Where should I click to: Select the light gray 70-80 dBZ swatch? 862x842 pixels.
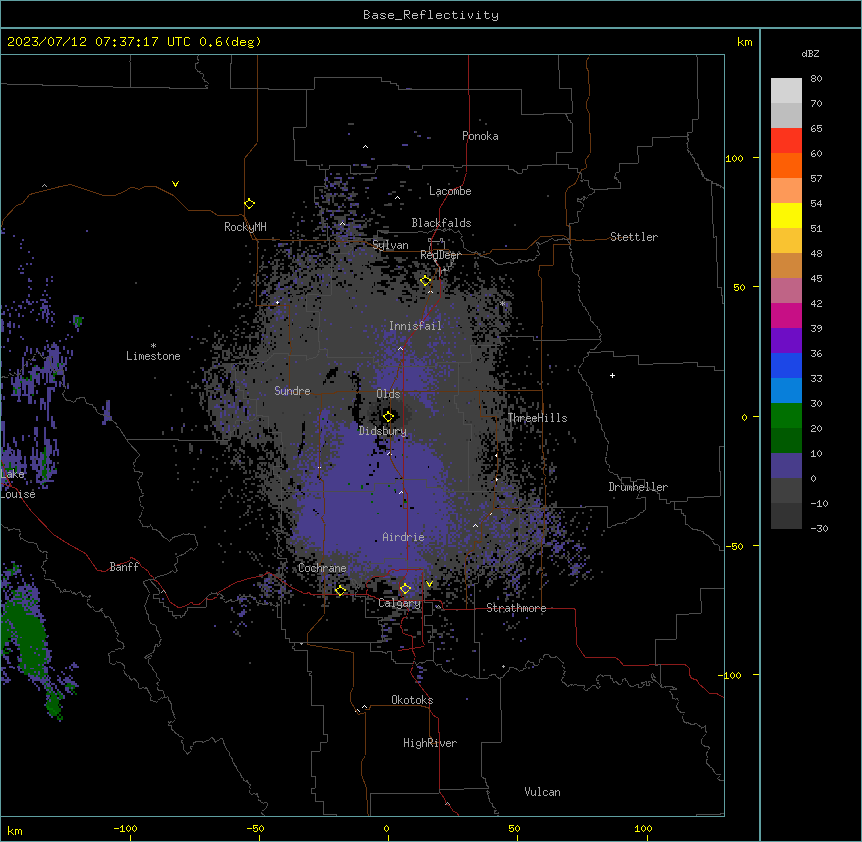786,90
